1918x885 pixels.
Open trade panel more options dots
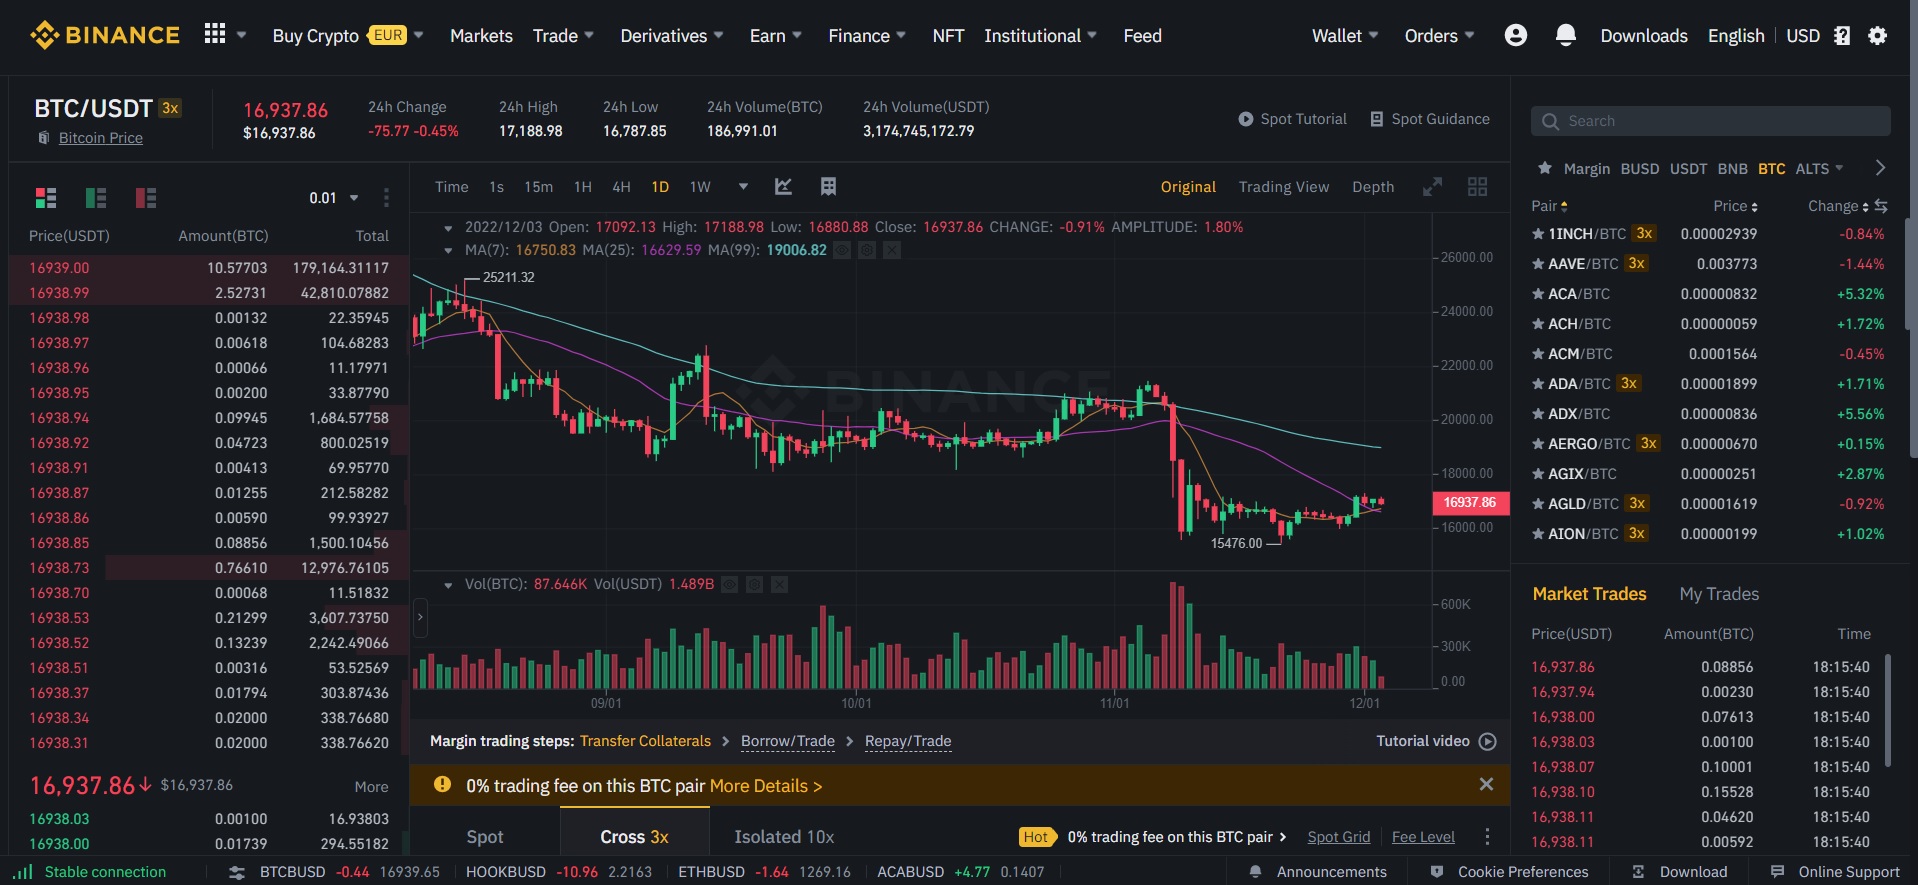1487,837
